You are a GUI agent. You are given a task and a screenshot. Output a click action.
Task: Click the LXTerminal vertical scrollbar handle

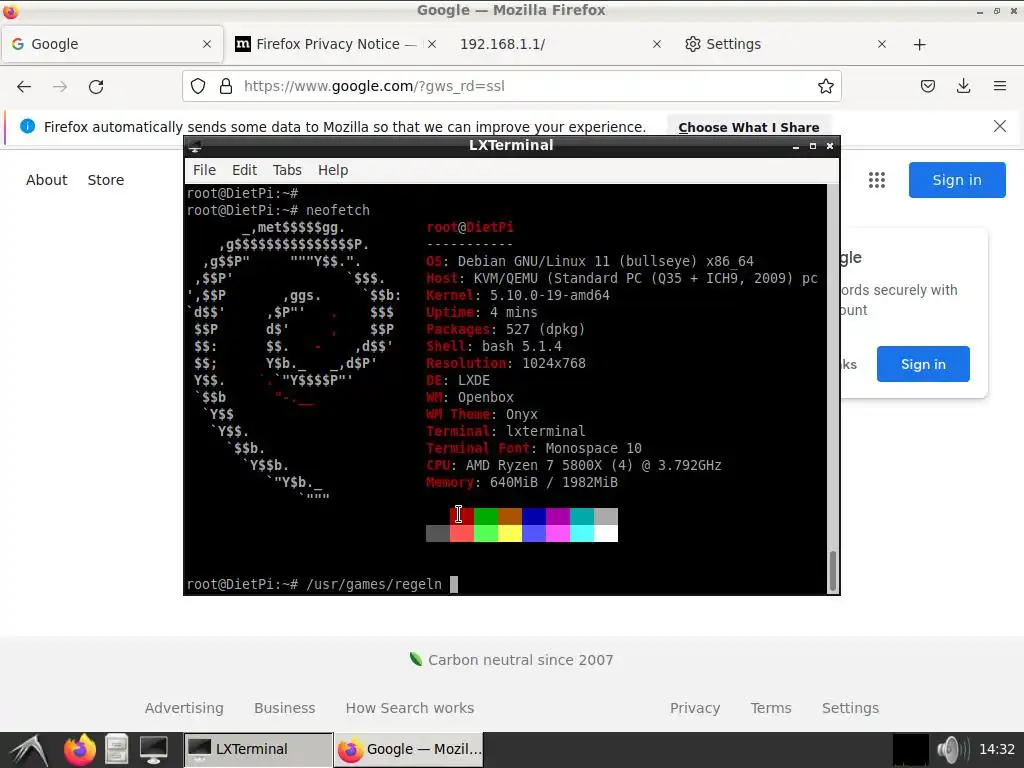click(833, 571)
